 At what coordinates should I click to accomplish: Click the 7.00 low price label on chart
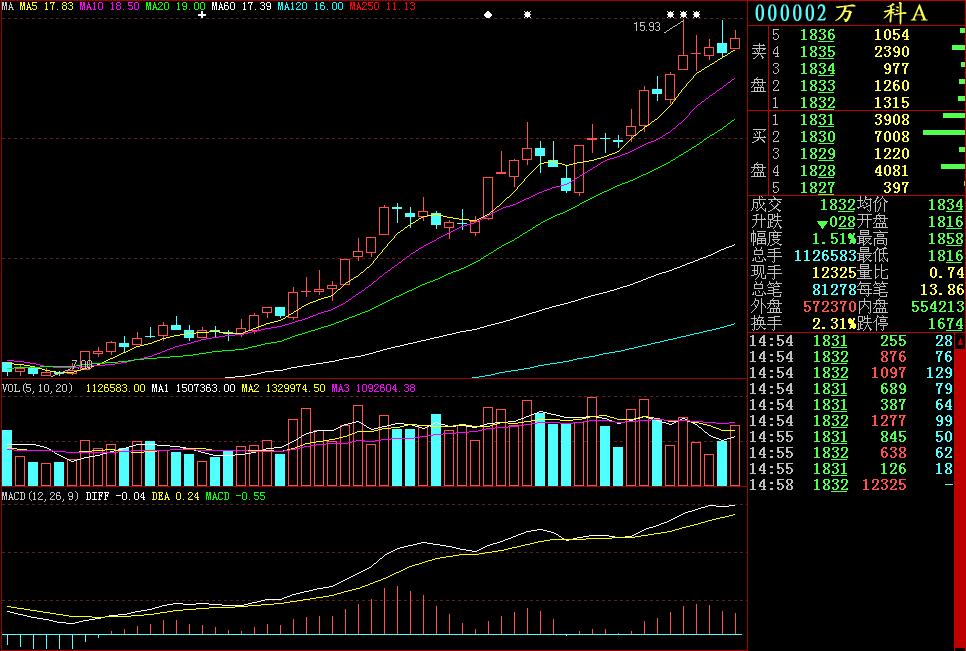click(x=81, y=365)
